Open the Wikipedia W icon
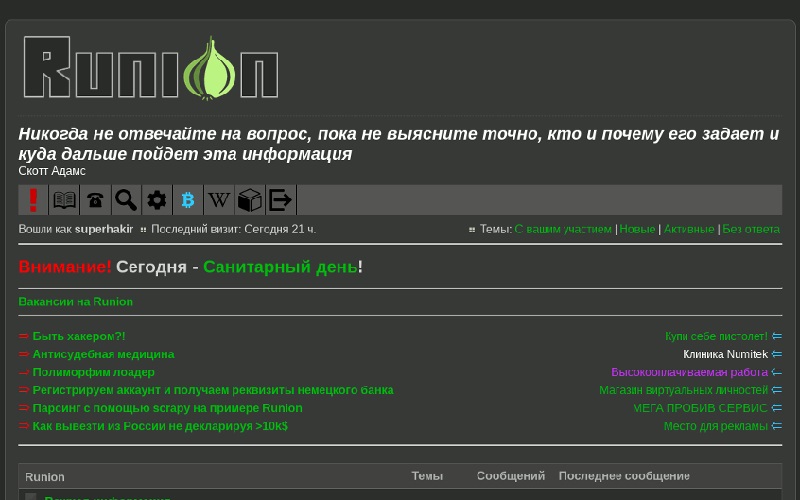This screenshot has width=800, height=500. tap(219, 200)
